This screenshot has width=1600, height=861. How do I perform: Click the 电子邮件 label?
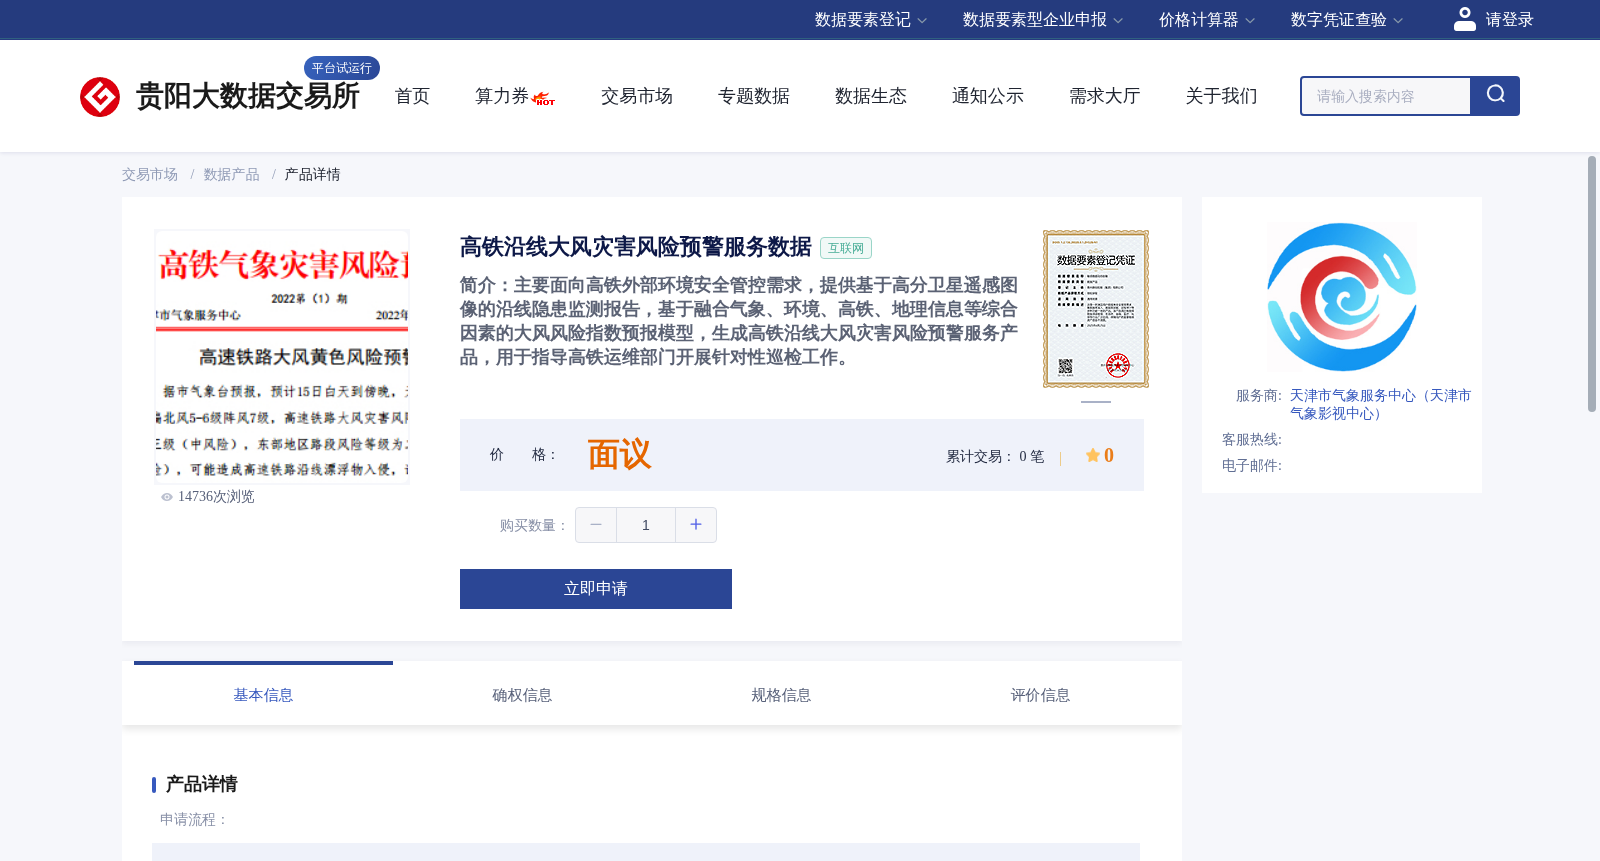[x=1252, y=466]
